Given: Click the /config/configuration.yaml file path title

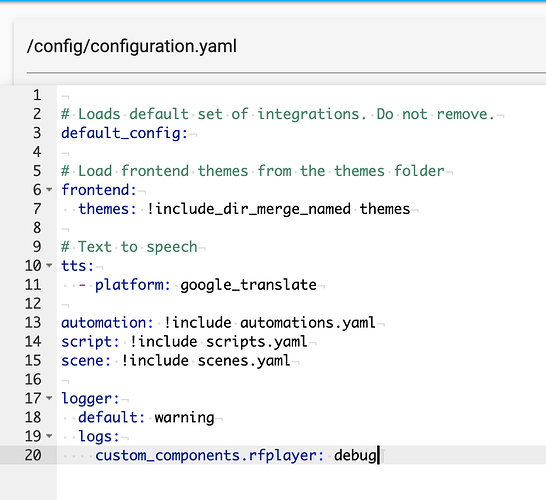Looking at the screenshot, I should click(x=132, y=46).
